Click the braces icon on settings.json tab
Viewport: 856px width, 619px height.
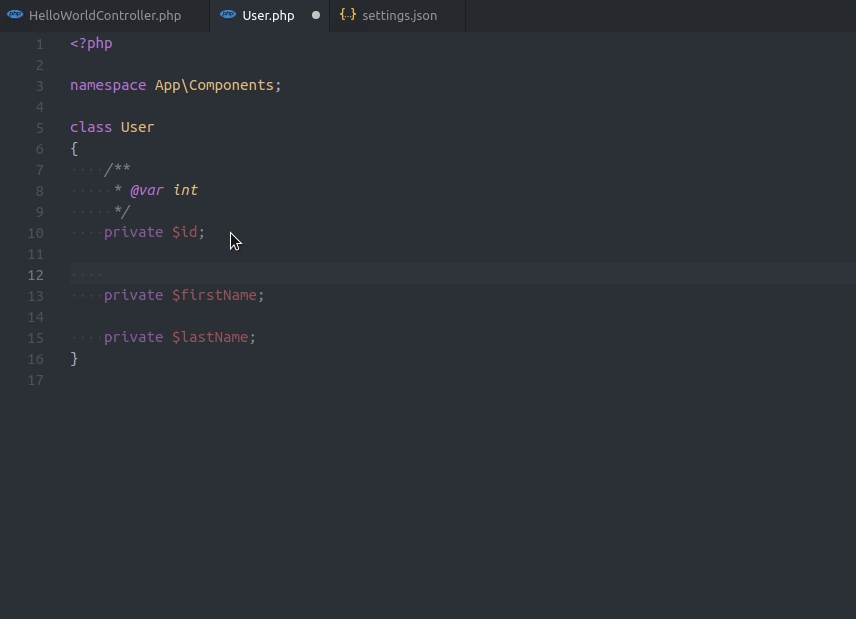pyautogui.click(x=348, y=15)
